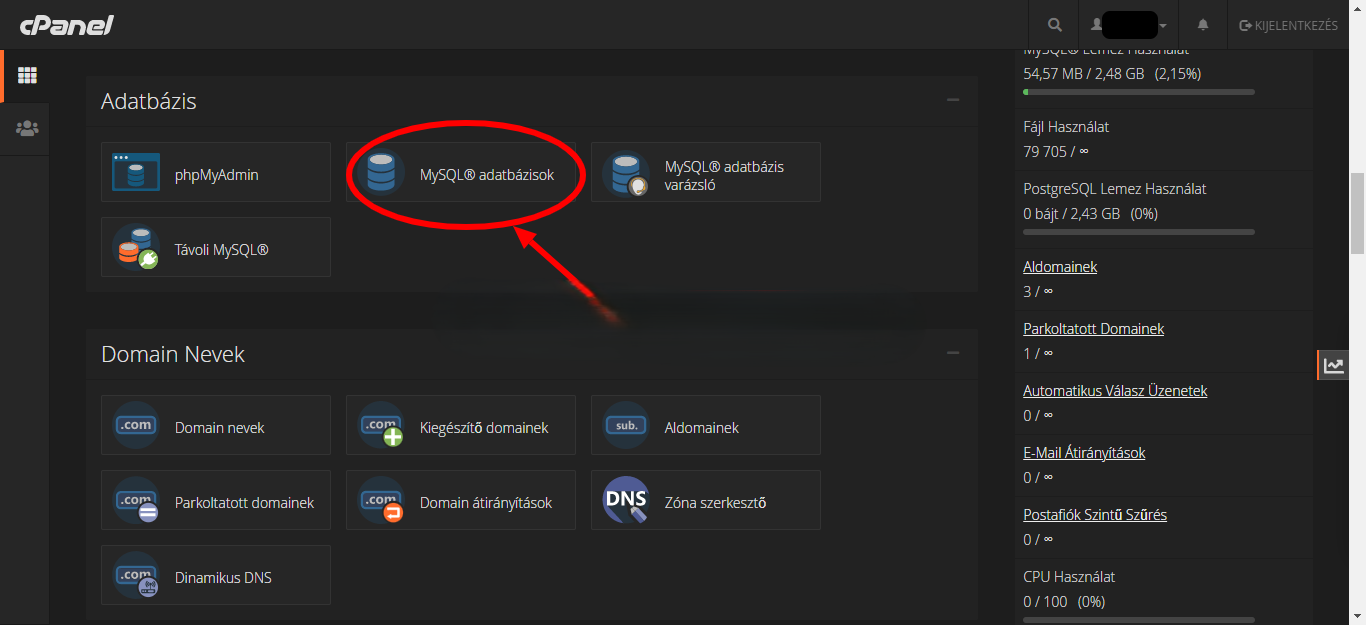Viewport: 1366px width, 625px height.
Task: Collapse the Adatbázis section
Action: coord(953,100)
